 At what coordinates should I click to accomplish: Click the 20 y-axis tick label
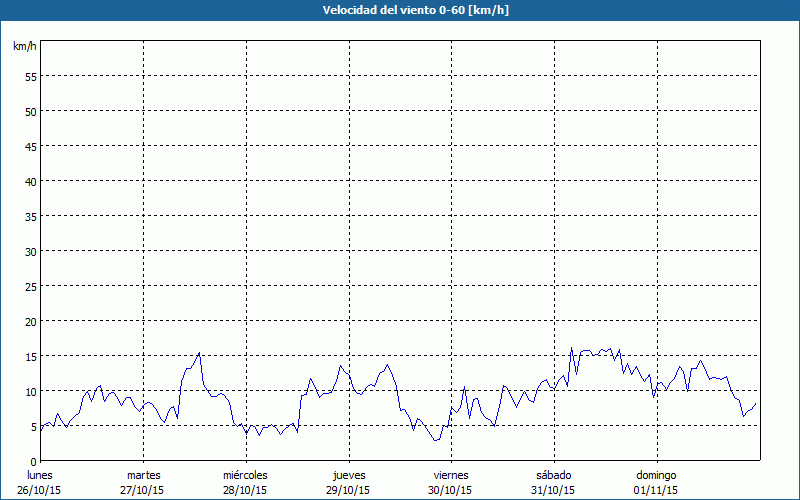30,321
